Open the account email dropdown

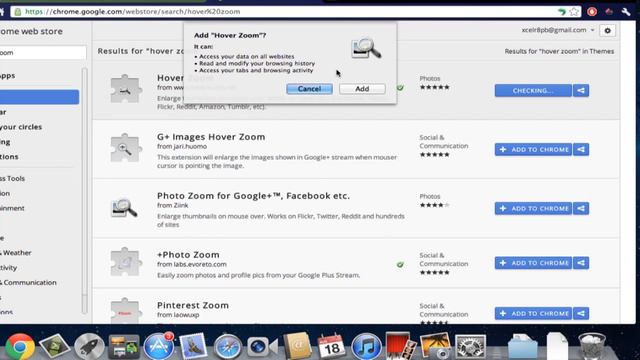(558, 30)
